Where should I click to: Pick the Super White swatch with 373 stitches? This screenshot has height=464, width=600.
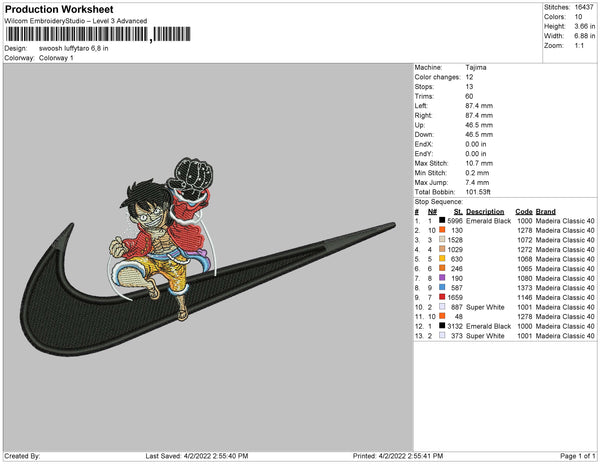(442, 335)
